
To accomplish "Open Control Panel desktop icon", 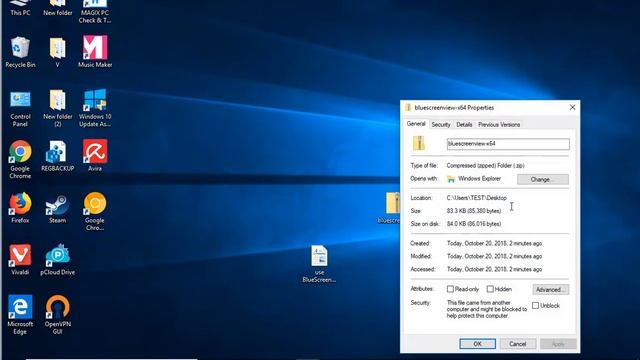I will tap(20, 108).
